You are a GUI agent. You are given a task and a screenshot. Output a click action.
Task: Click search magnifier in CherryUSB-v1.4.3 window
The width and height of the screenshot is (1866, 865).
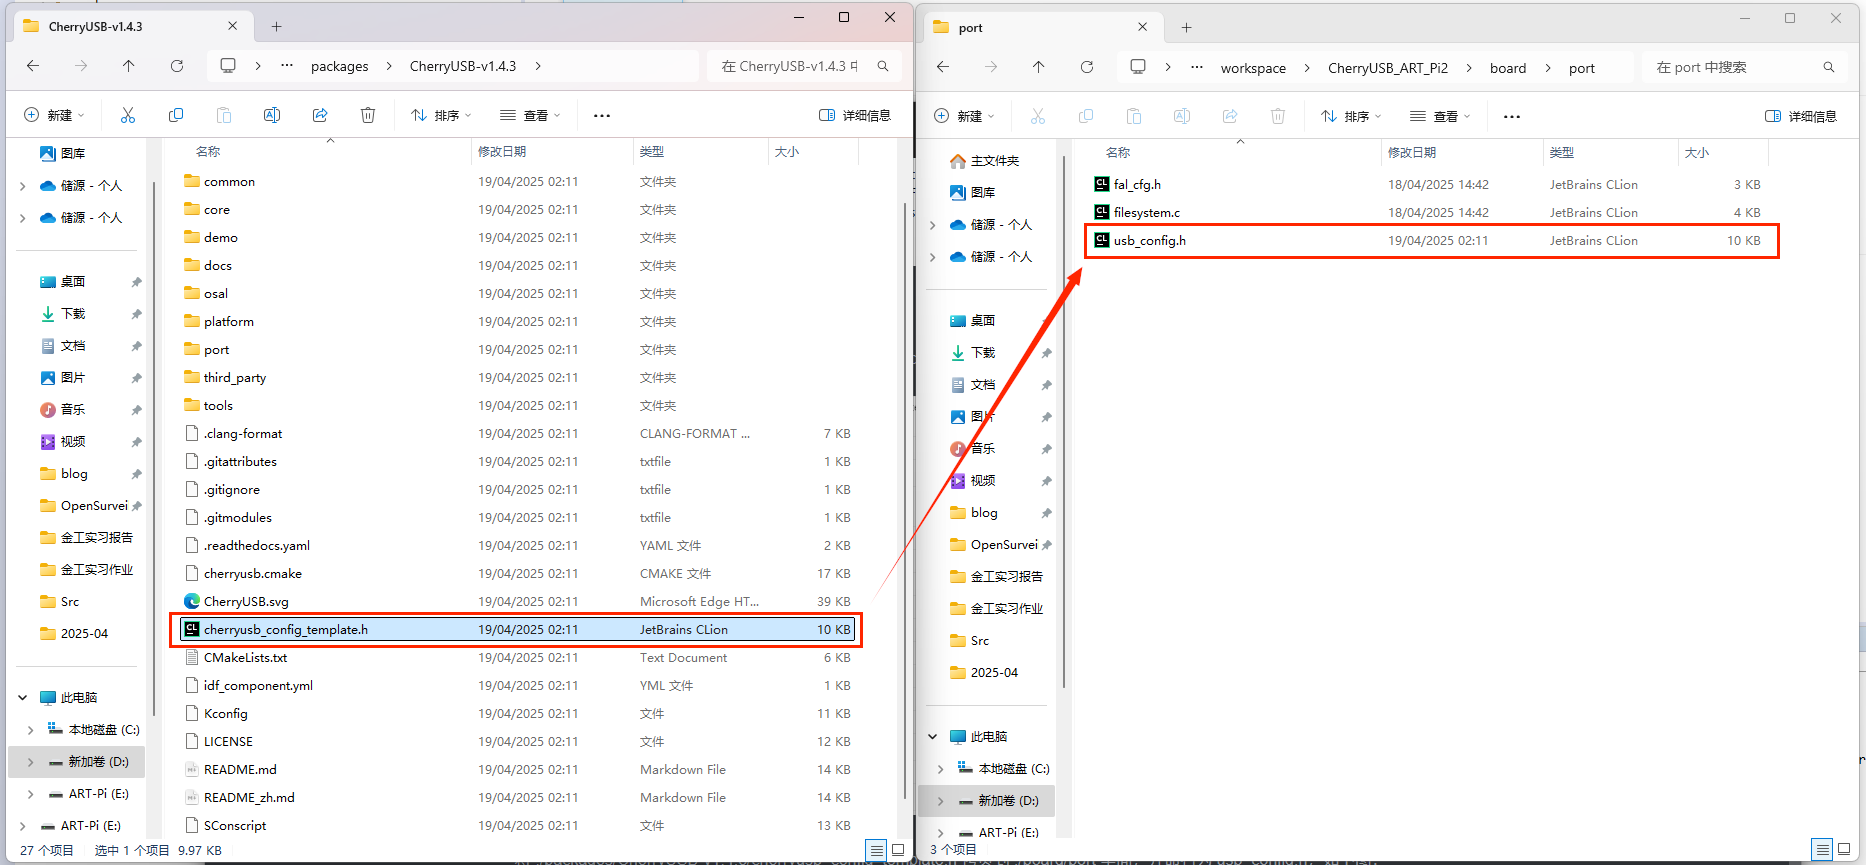tap(883, 67)
